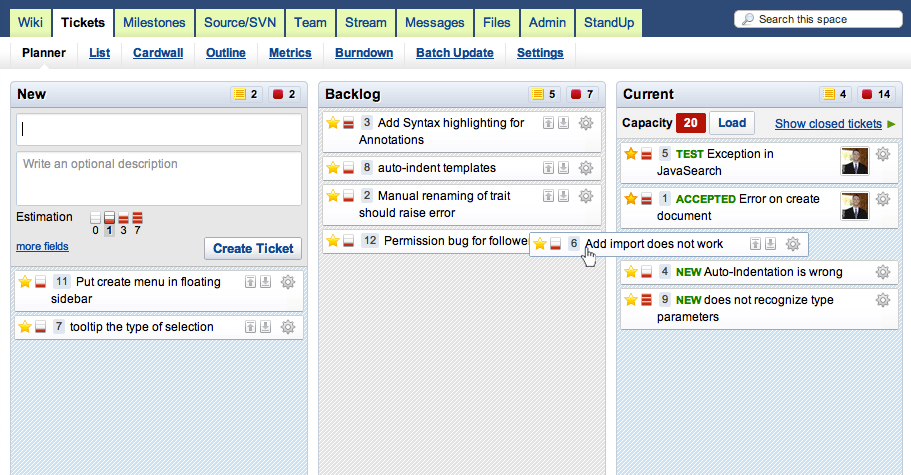The width and height of the screenshot is (911, 475).
Task: Open the Cardwall view
Action: click(158, 53)
